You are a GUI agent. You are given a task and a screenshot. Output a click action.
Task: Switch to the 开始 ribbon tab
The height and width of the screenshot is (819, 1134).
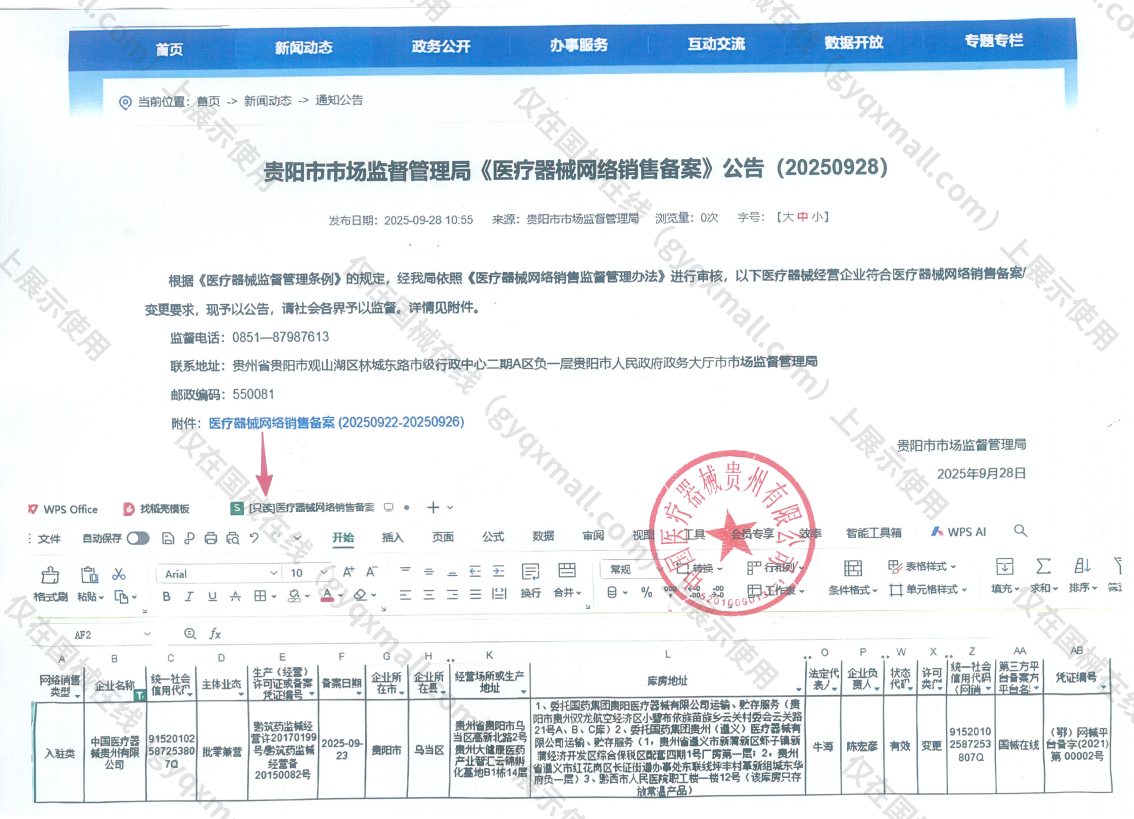[x=343, y=538]
